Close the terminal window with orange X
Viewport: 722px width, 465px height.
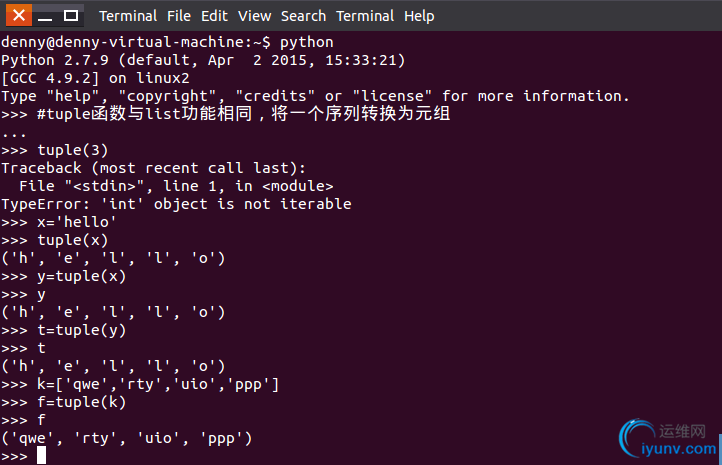click(19, 15)
